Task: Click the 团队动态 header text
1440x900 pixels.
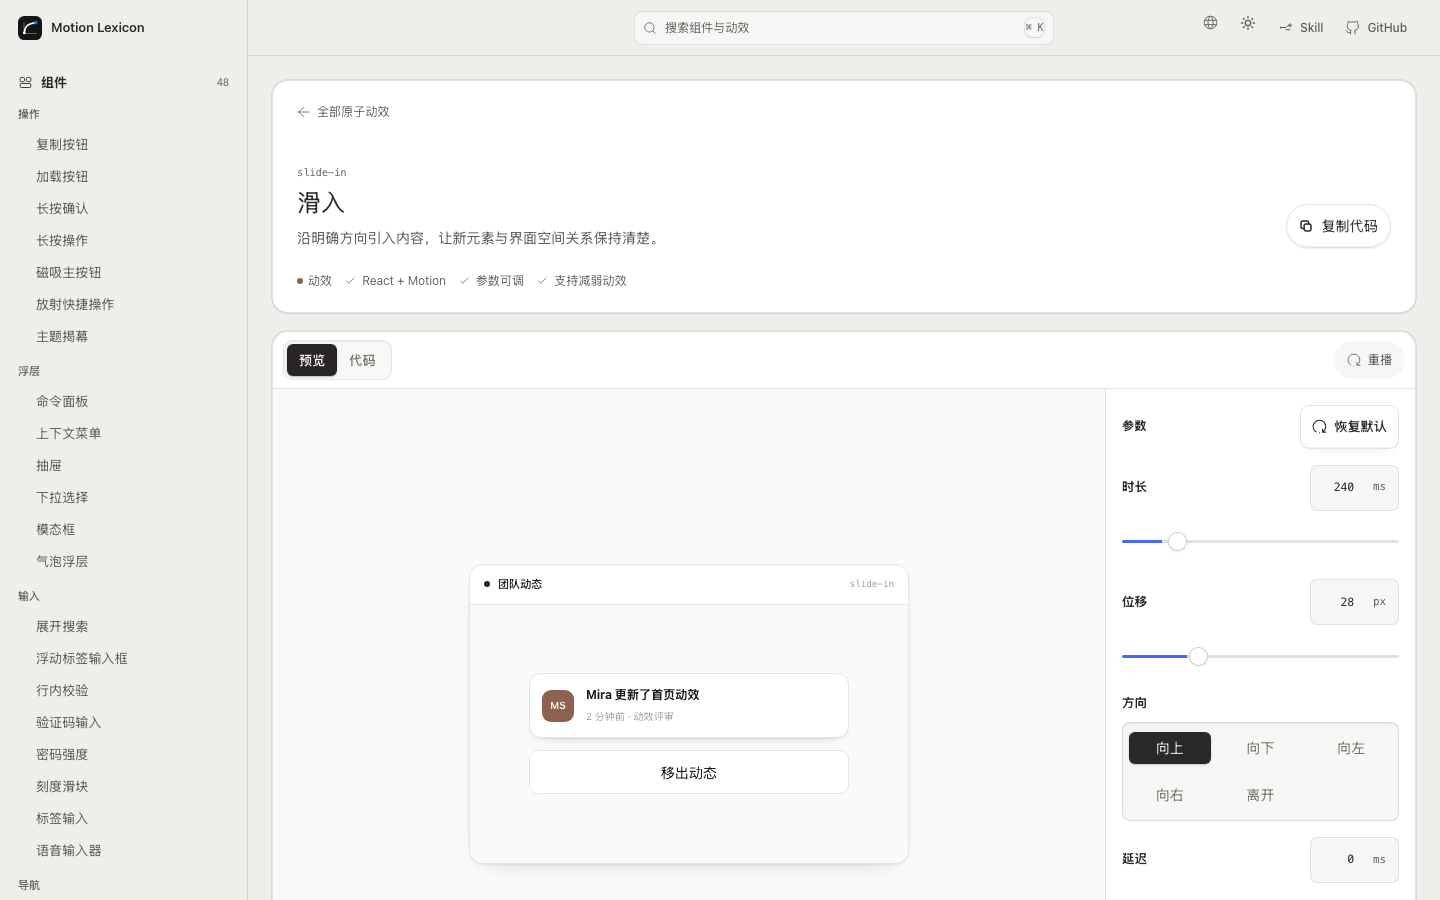Action: coord(520,584)
